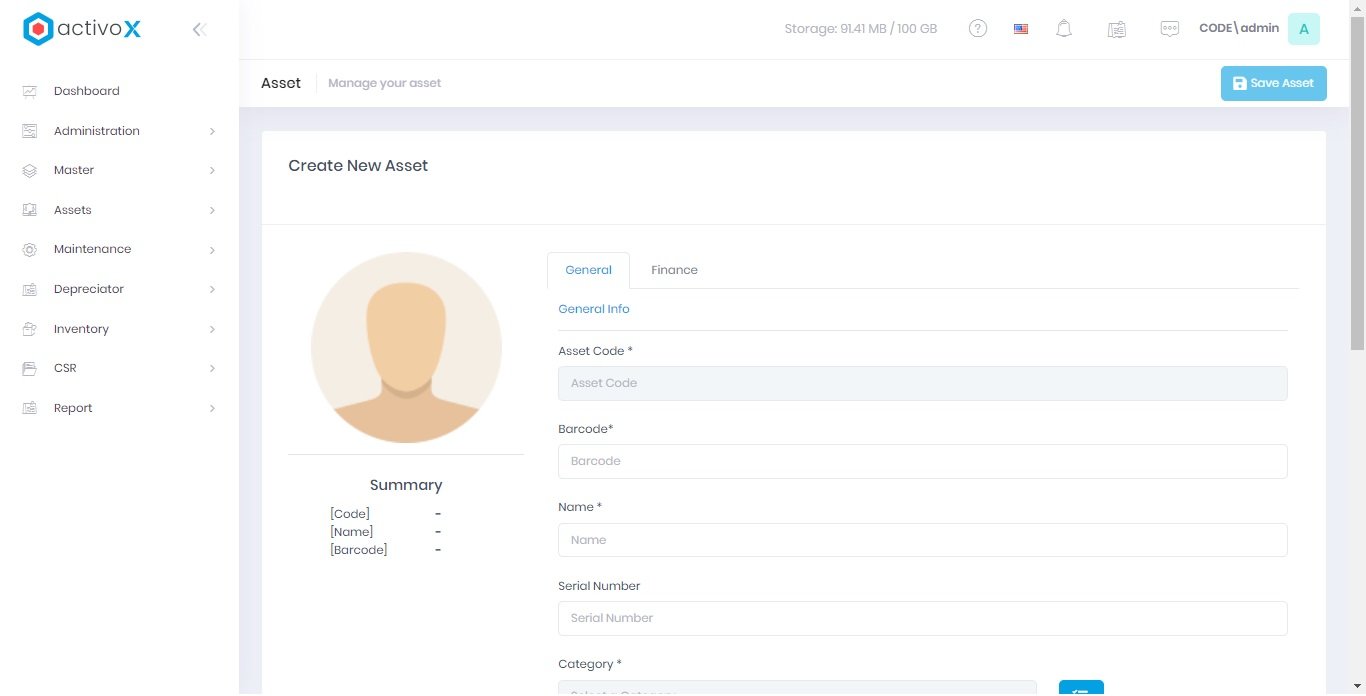Focus the Serial Number field
Screen dimensions: 1366x696
[922, 618]
